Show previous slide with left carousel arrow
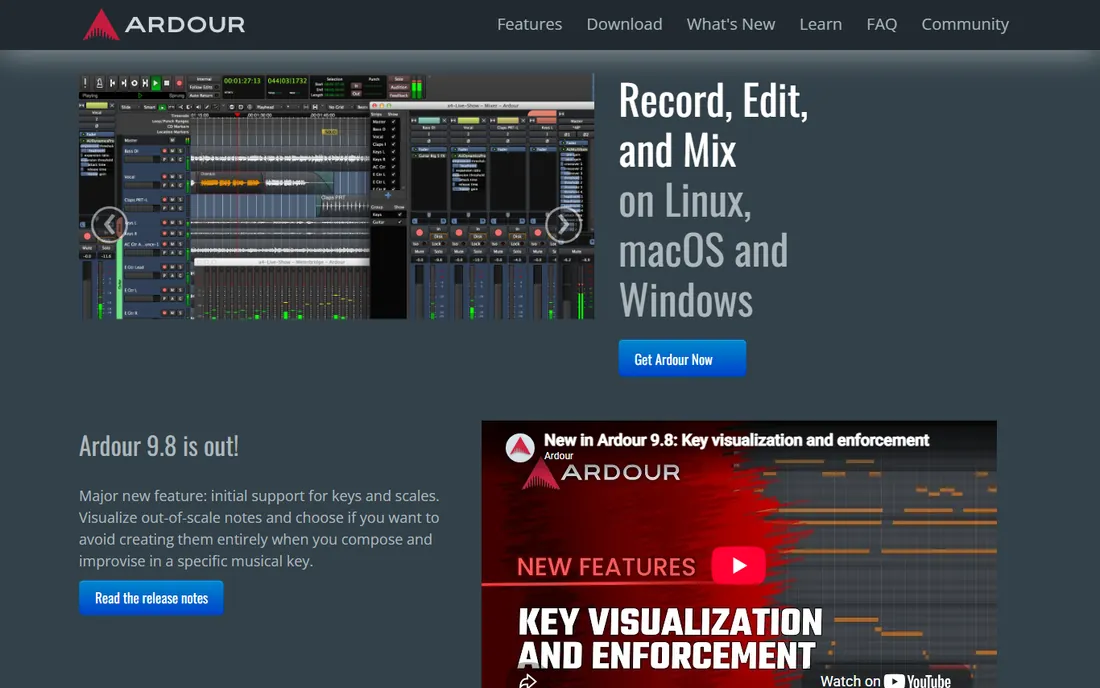This screenshot has width=1100, height=688. [x=109, y=224]
